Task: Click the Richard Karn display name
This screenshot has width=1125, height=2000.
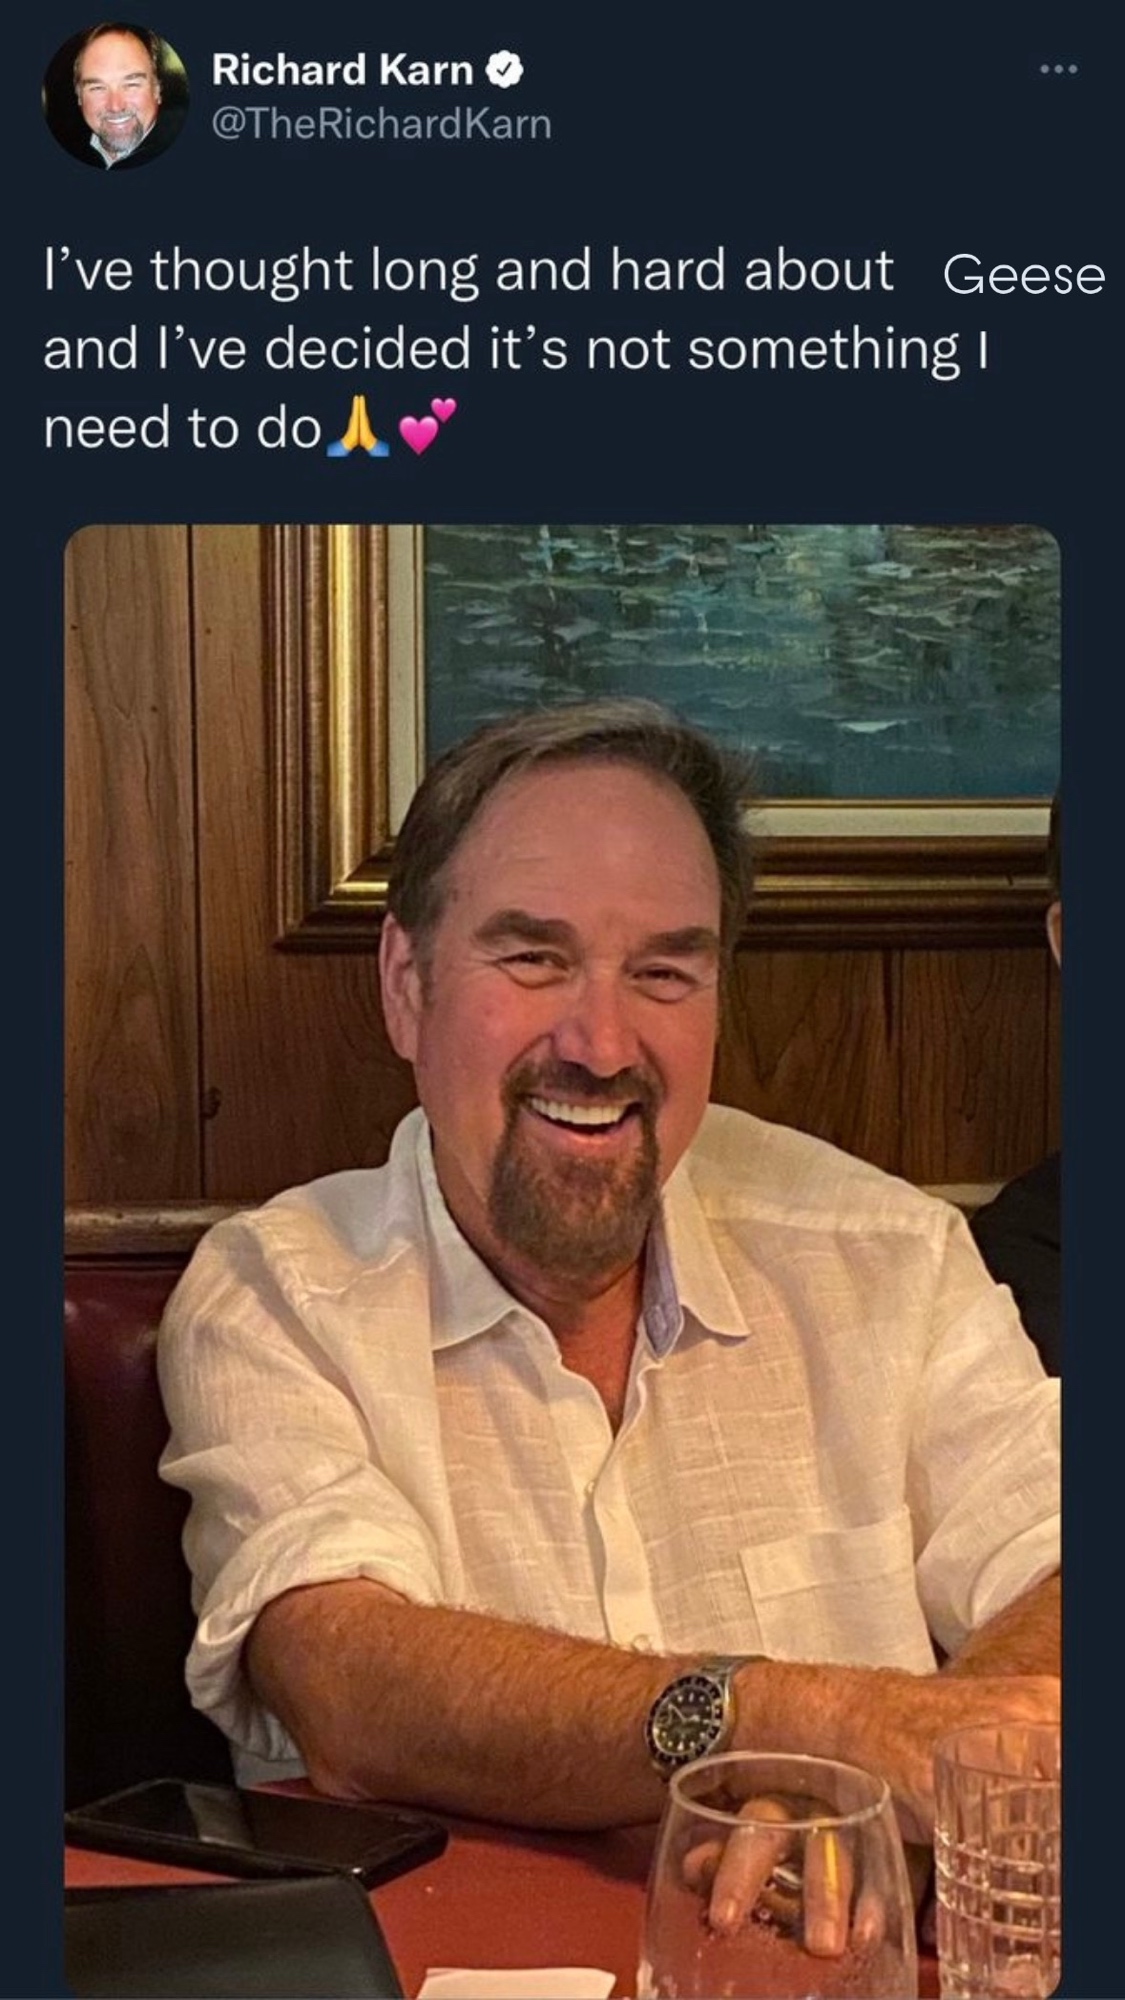Action: [342, 69]
